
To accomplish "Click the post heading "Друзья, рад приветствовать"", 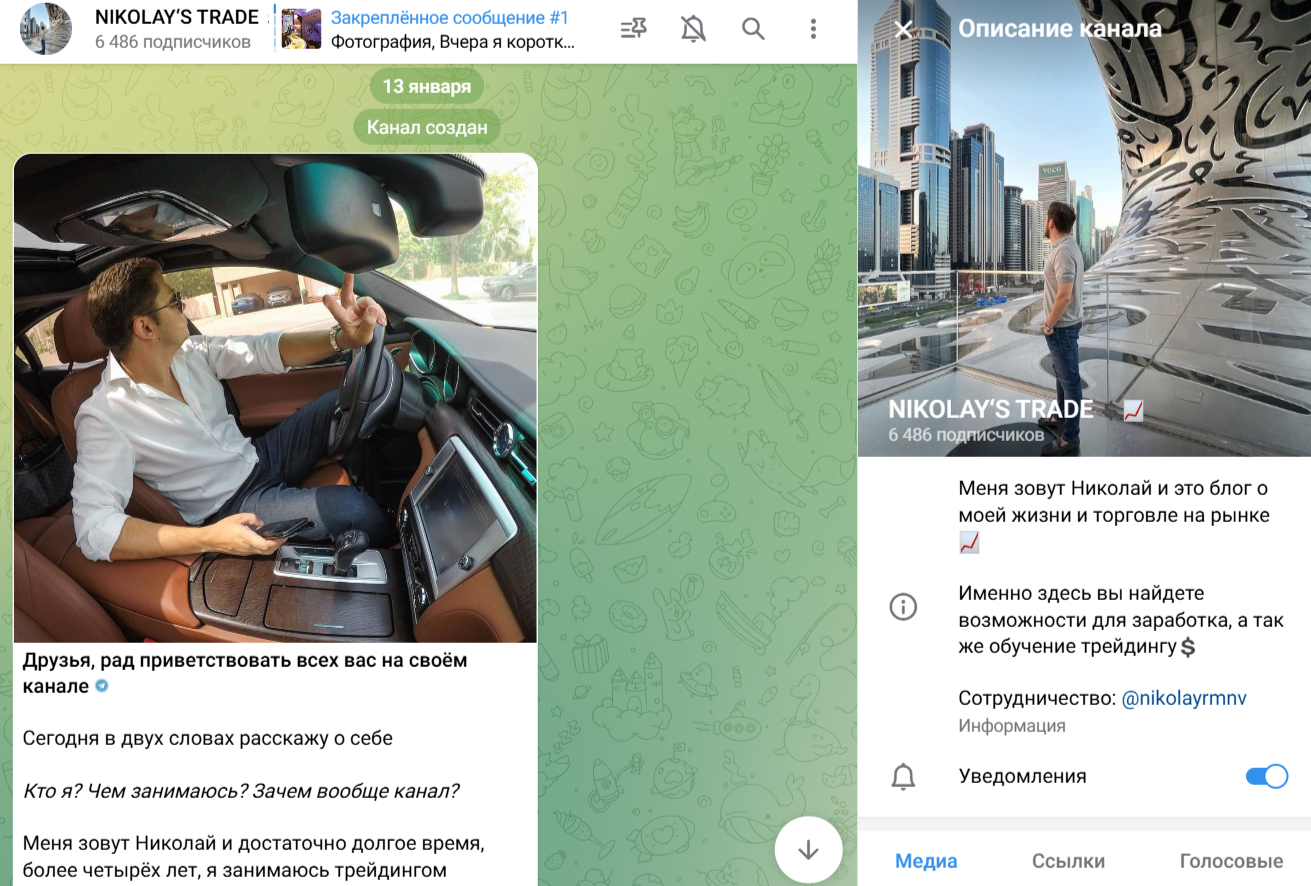I will click(245, 673).
